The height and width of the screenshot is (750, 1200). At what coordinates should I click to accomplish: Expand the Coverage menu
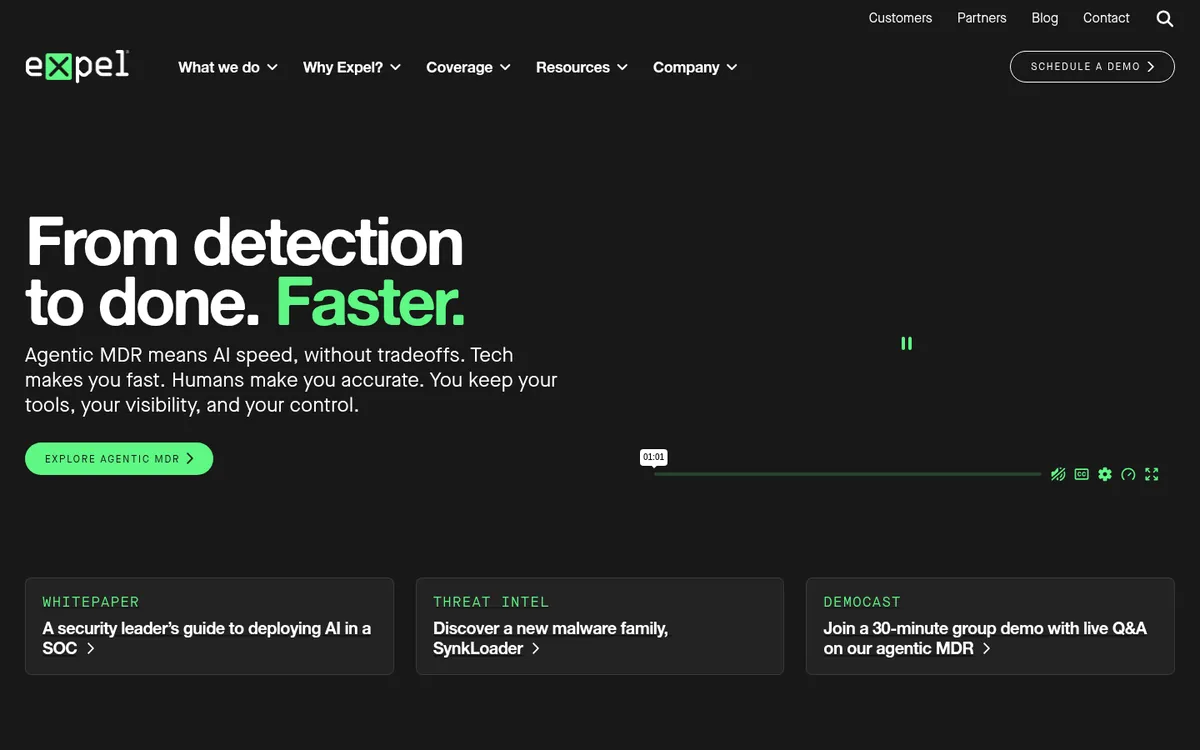point(469,67)
